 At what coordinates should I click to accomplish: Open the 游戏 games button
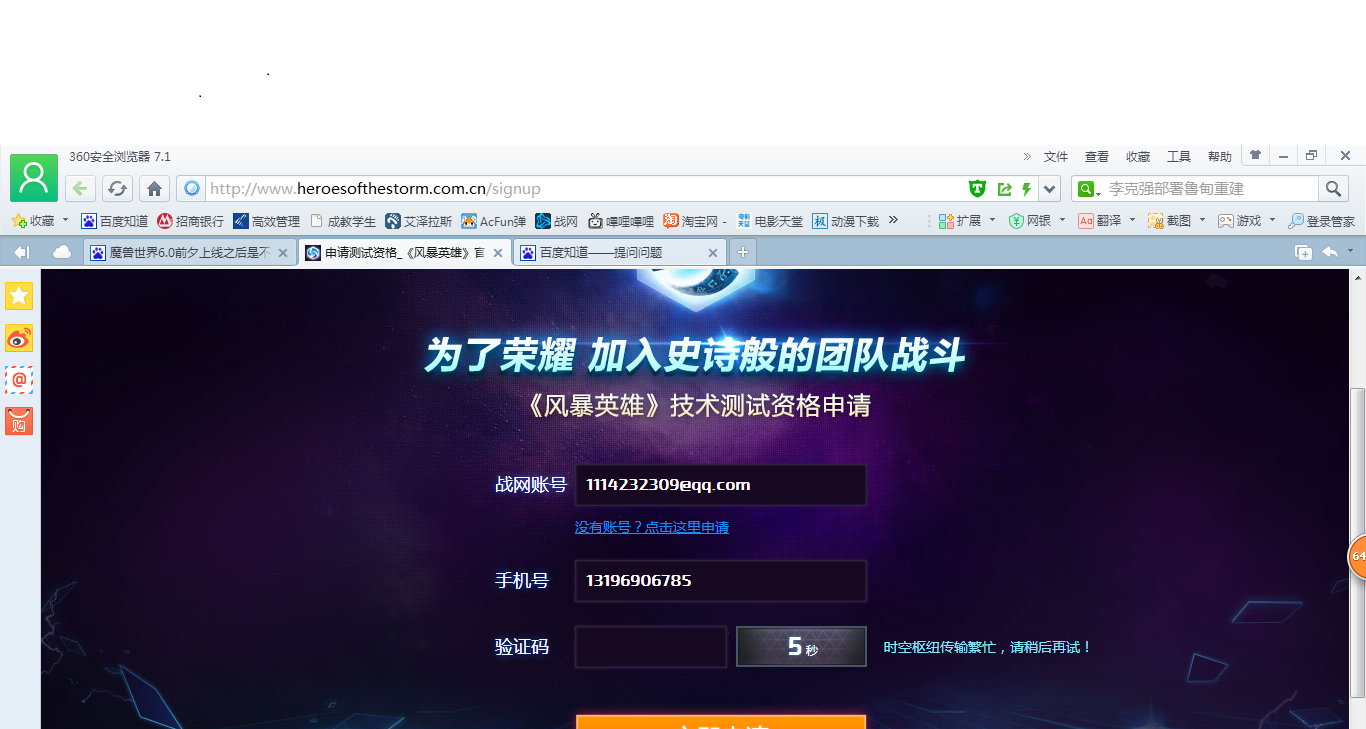tap(1240, 221)
